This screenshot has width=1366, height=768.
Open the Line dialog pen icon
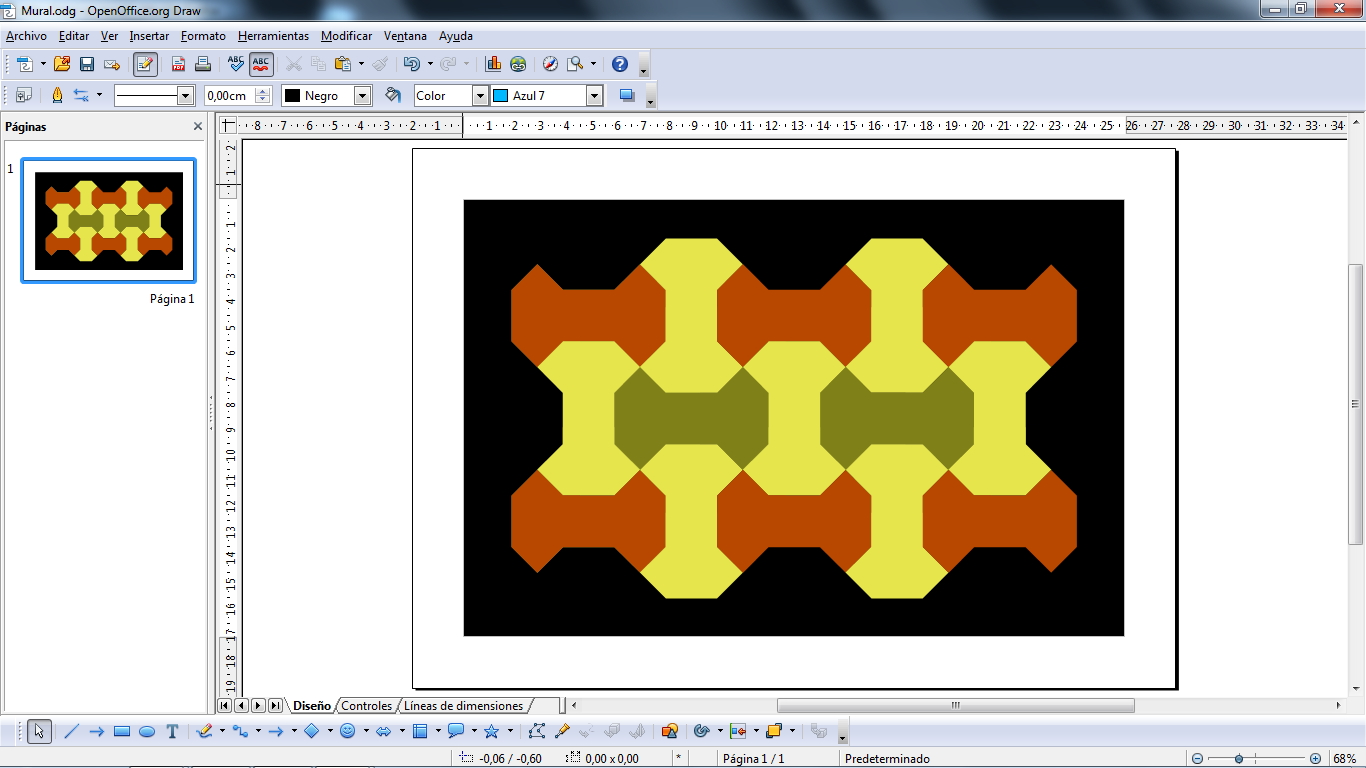56,95
